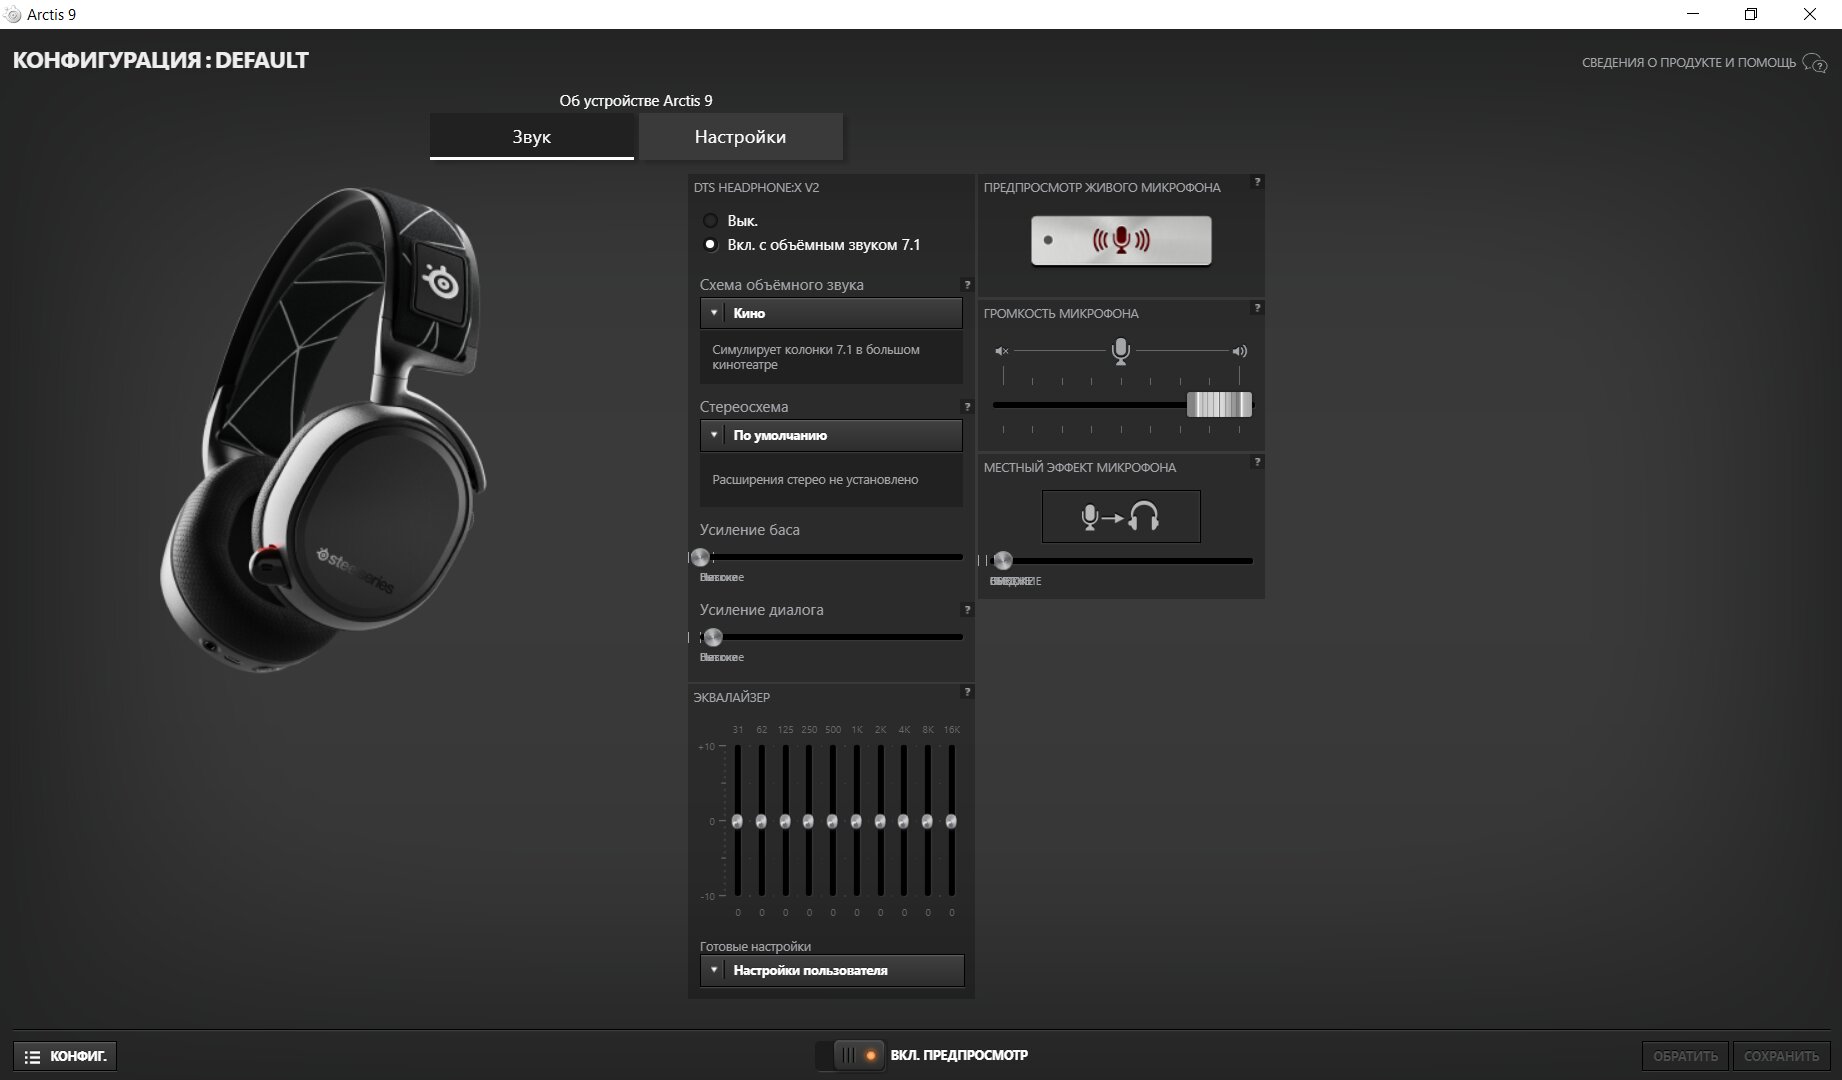
Task: Open help for Схема объёмного звука
Action: (967, 285)
